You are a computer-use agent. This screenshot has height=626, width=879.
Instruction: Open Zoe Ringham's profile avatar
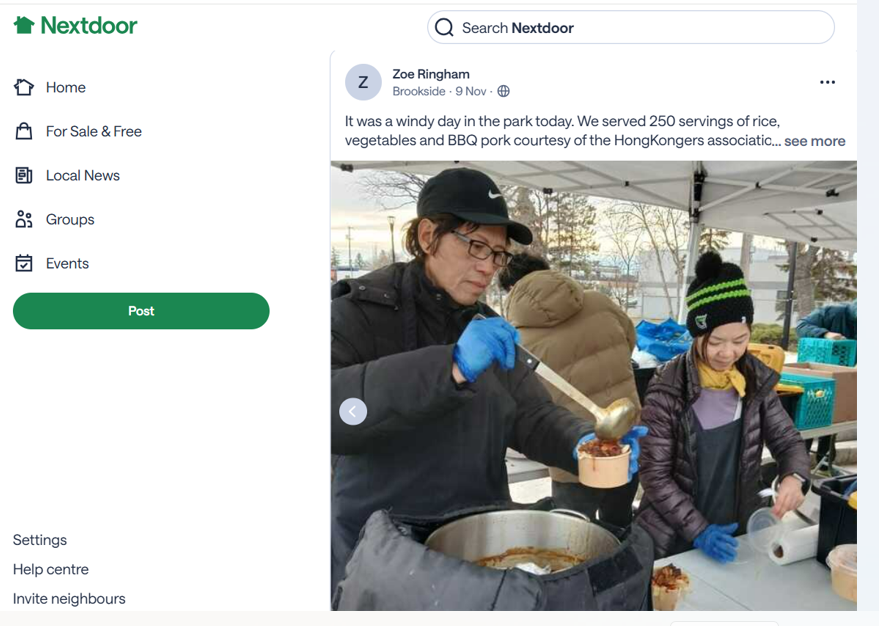[x=363, y=83]
